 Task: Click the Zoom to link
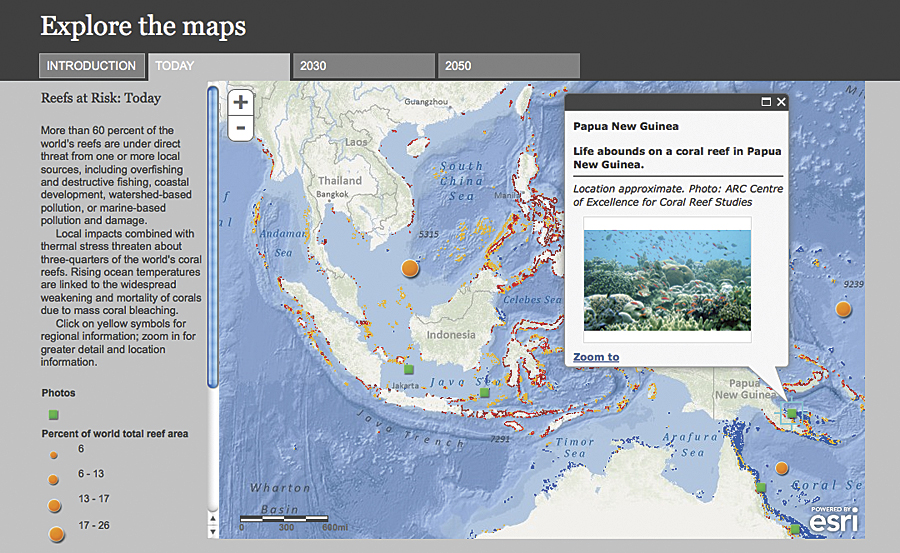tap(596, 357)
